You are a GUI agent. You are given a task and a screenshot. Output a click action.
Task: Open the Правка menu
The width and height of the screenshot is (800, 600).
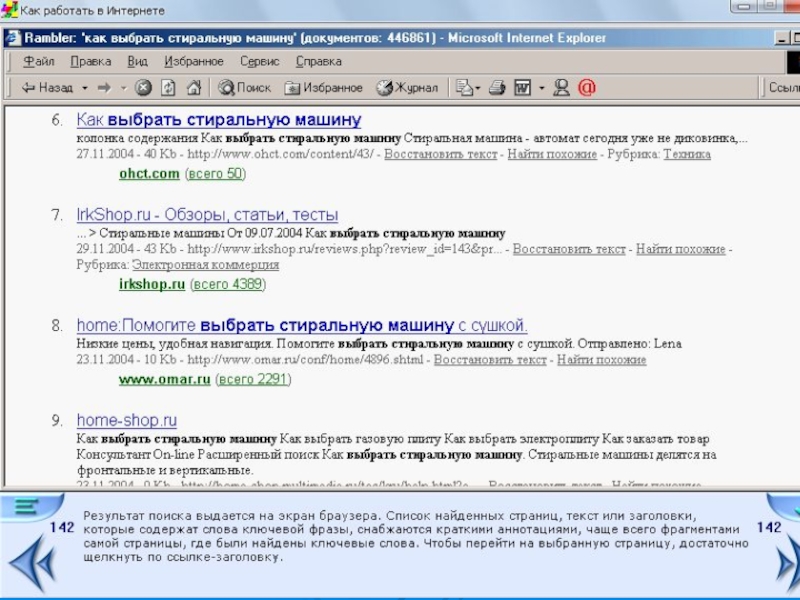[x=91, y=61]
